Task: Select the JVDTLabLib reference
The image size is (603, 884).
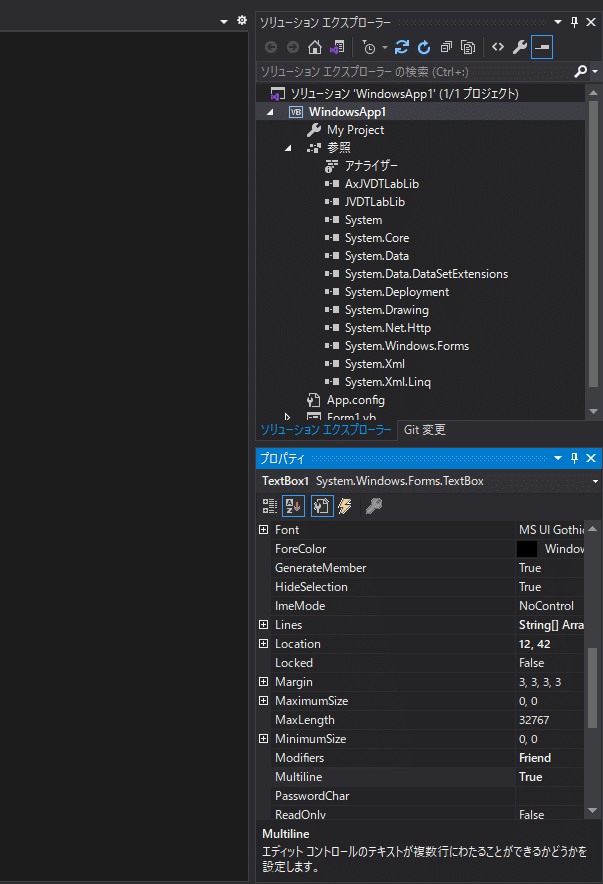Action: point(374,202)
